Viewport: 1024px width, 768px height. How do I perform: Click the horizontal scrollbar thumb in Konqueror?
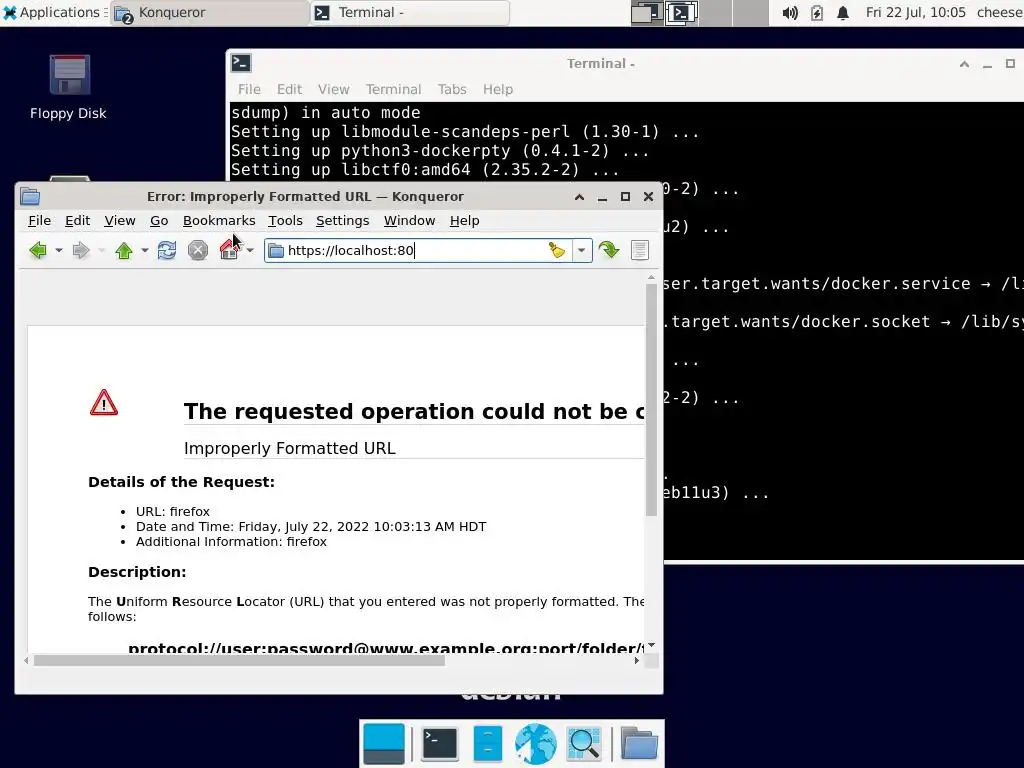click(x=239, y=660)
